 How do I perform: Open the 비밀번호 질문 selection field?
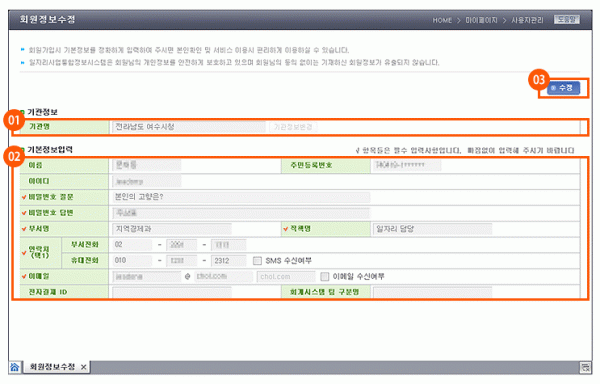pyautogui.click(x=241, y=197)
